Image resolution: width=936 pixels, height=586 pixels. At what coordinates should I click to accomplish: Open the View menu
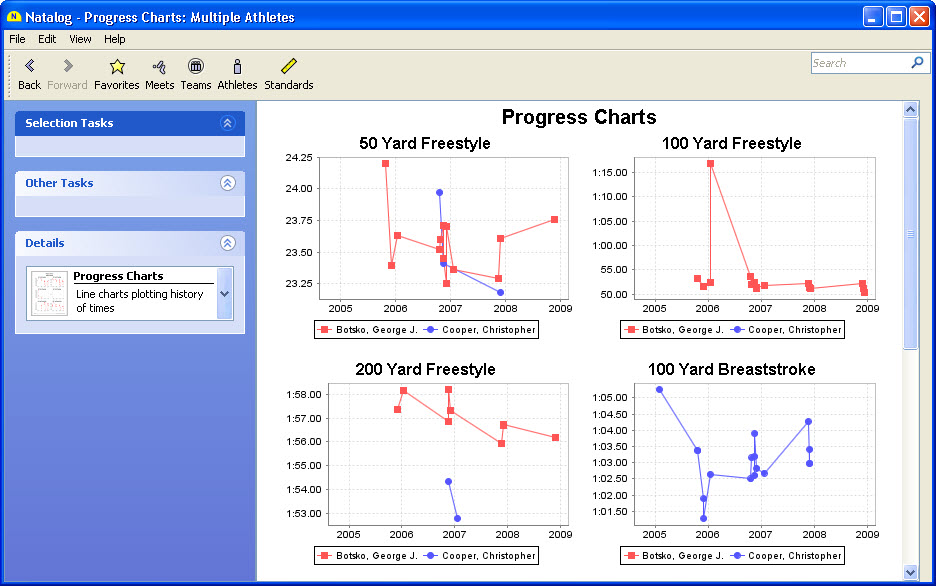point(80,39)
